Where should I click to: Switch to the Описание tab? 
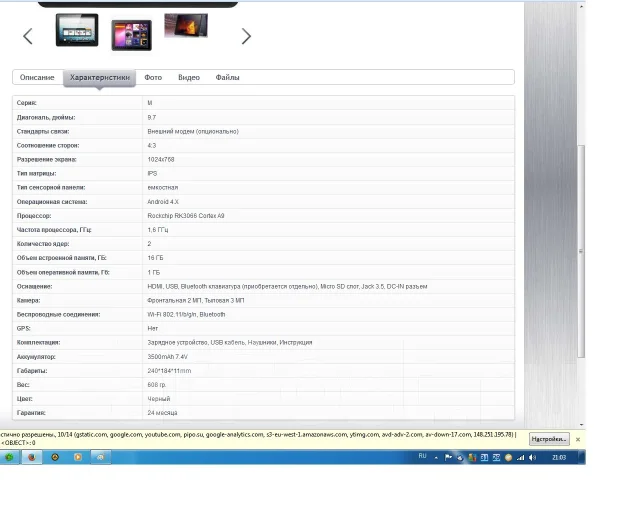click(x=37, y=77)
